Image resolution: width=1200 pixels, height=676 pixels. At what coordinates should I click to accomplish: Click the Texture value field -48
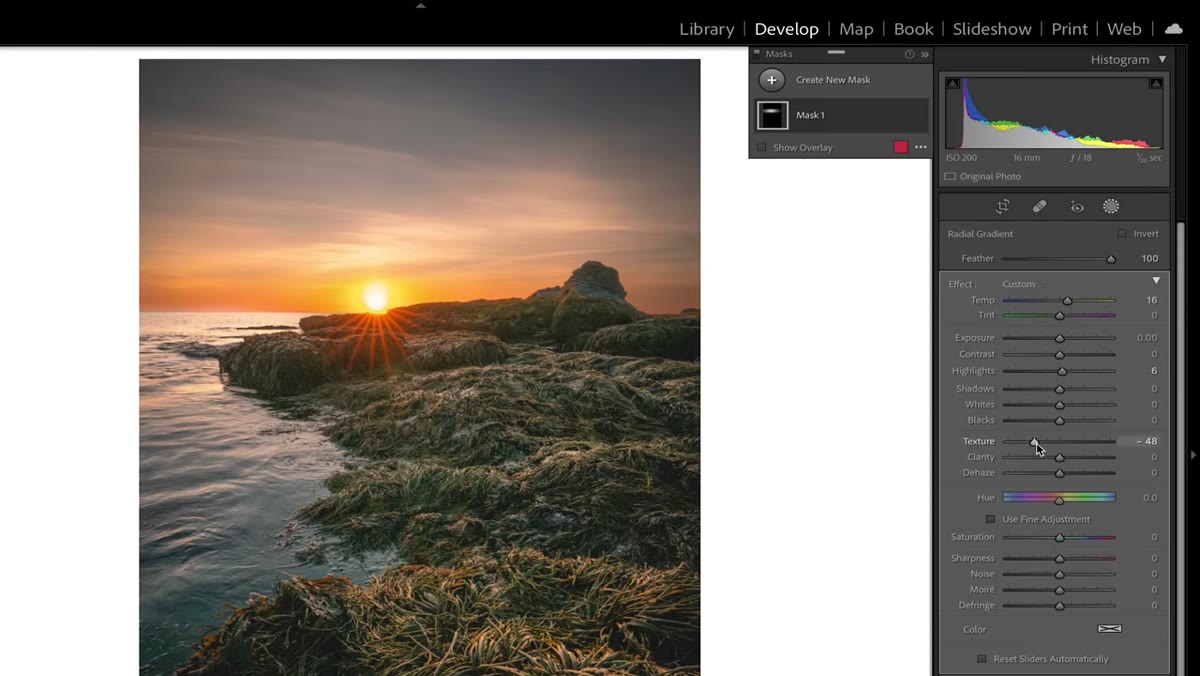click(x=1141, y=441)
